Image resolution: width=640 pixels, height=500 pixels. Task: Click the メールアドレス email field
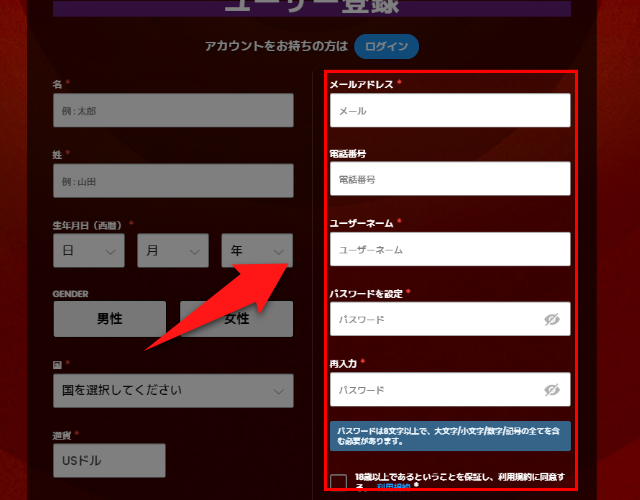(x=449, y=111)
